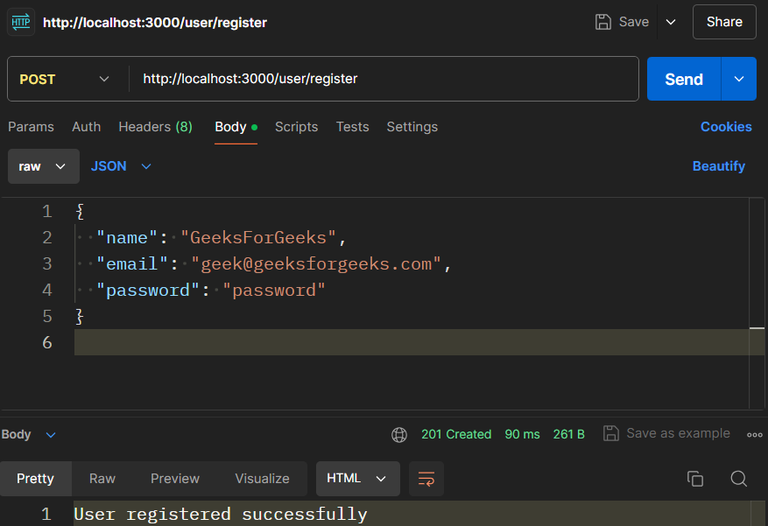The height and width of the screenshot is (526, 768).
Task: Click the "password" value string
Action: tap(274, 290)
